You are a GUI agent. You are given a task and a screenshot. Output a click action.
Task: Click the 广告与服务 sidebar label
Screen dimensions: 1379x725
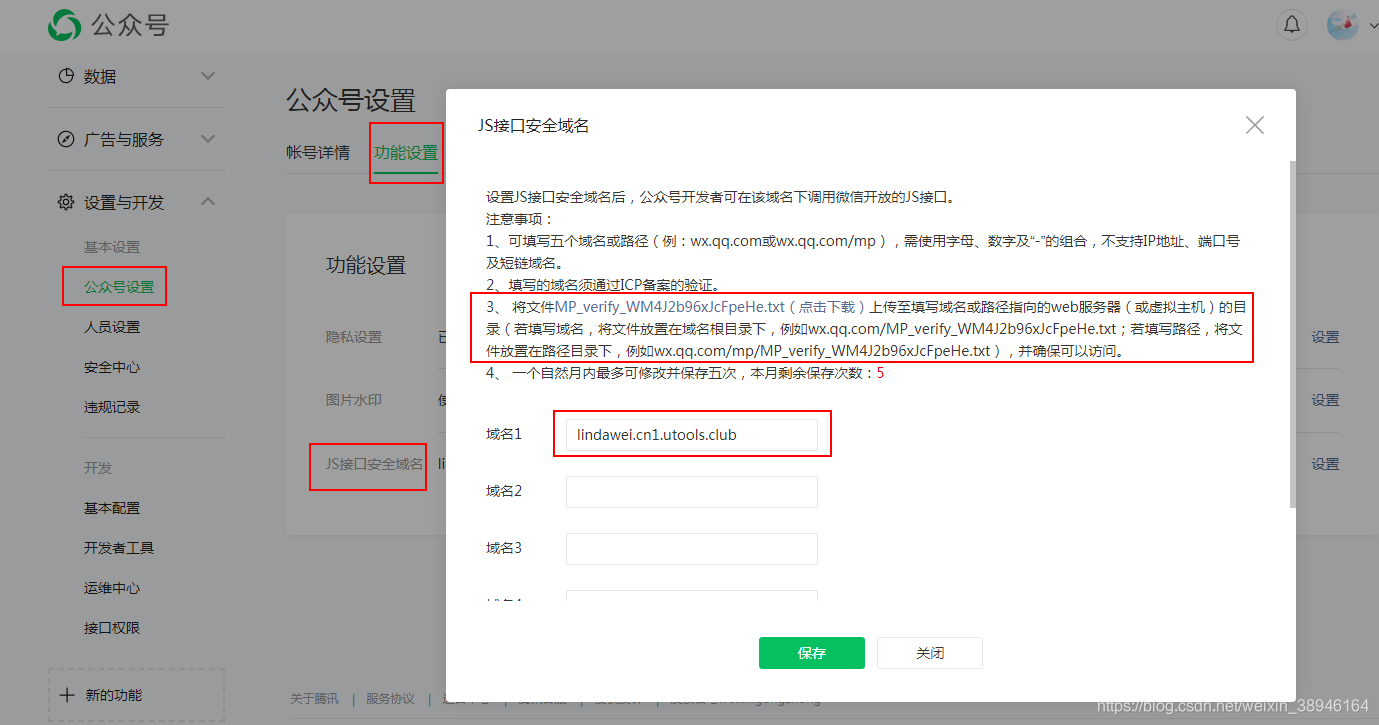click(x=124, y=139)
